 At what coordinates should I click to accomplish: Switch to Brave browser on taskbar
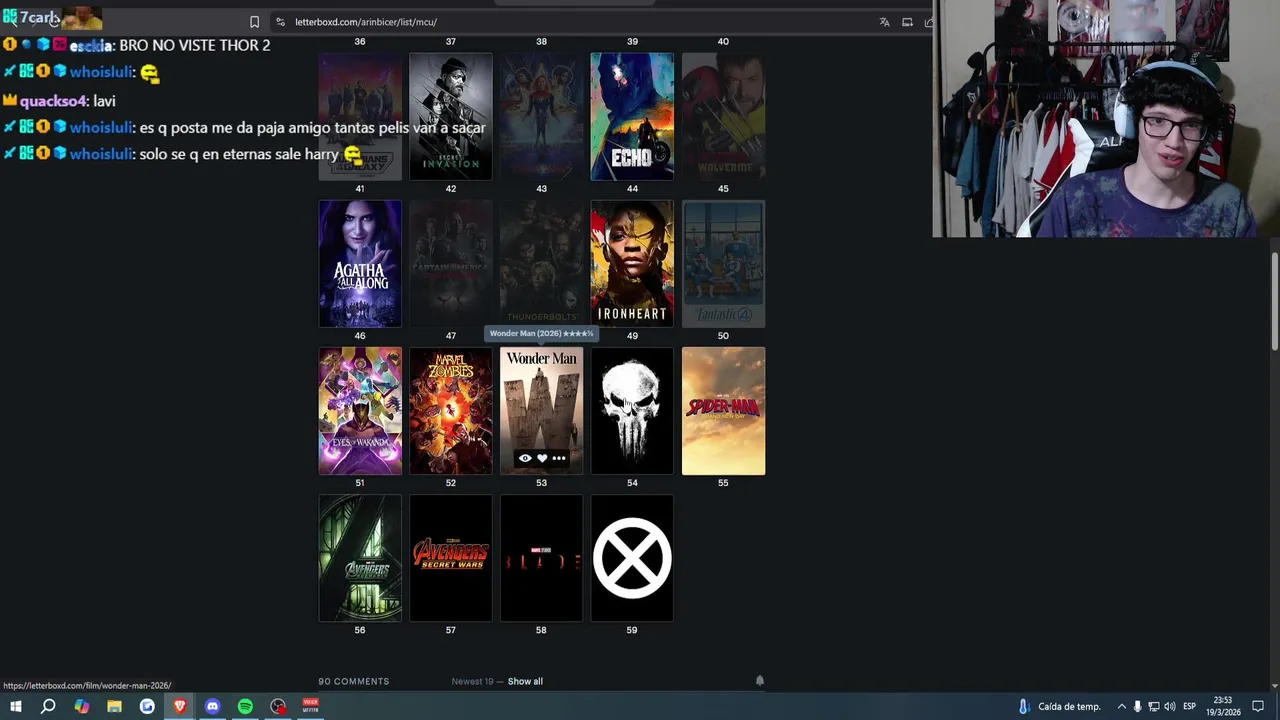click(180, 706)
